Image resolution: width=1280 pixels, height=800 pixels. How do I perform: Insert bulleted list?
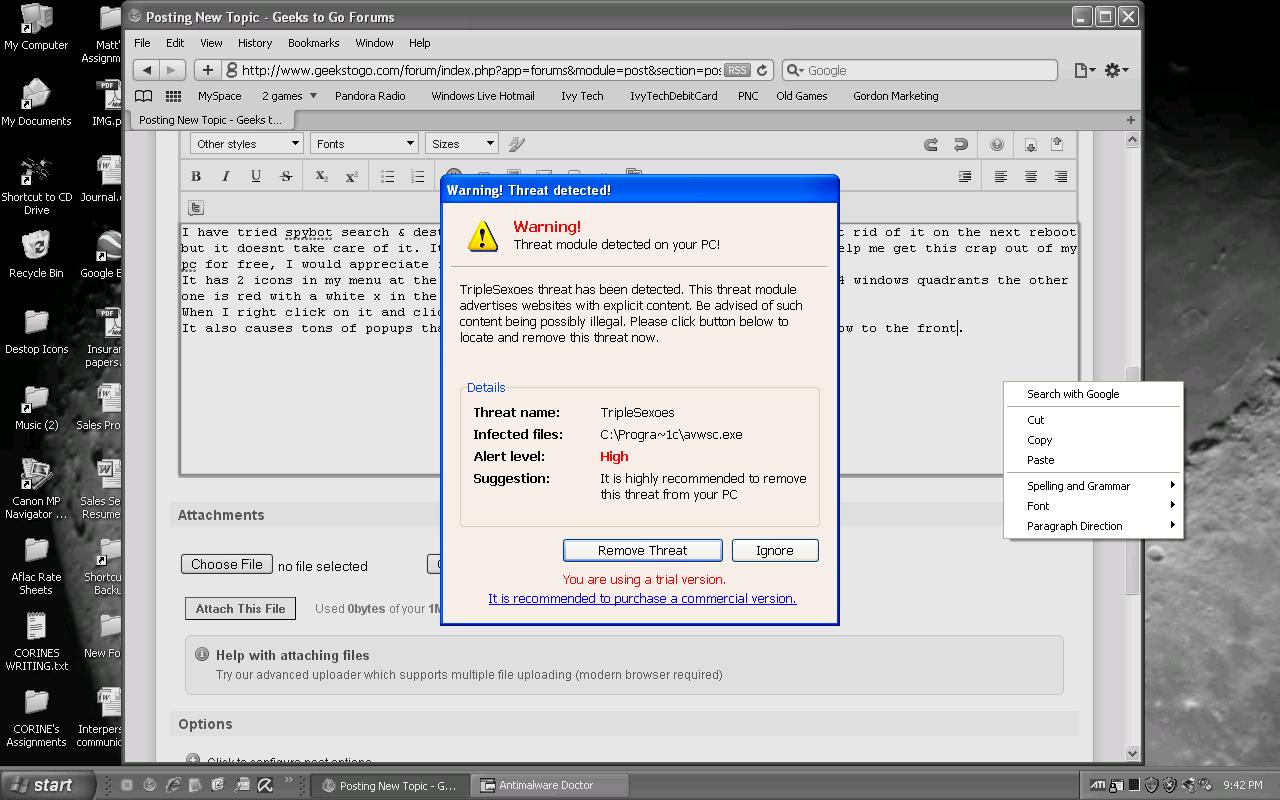(x=387, y=176)
